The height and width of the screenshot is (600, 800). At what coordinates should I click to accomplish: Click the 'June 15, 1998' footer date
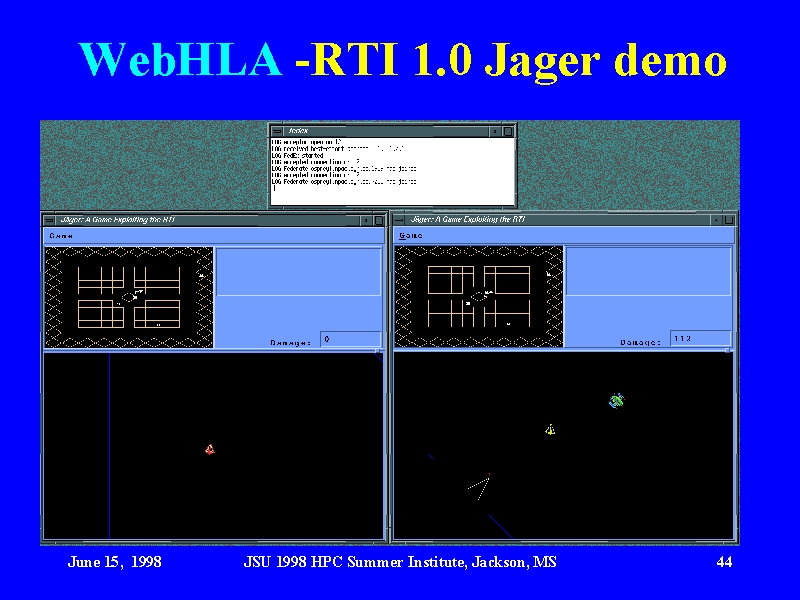pos(114,562)
